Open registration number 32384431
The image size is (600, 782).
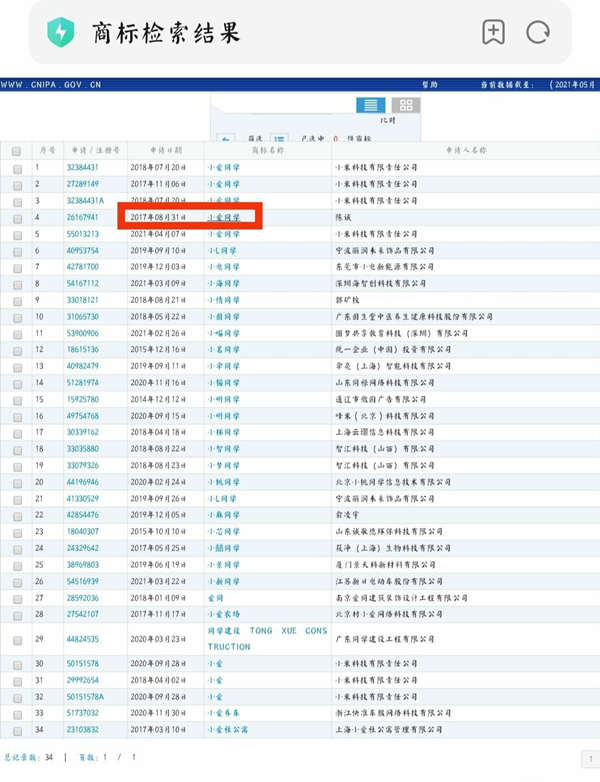(x=82, y=167)
